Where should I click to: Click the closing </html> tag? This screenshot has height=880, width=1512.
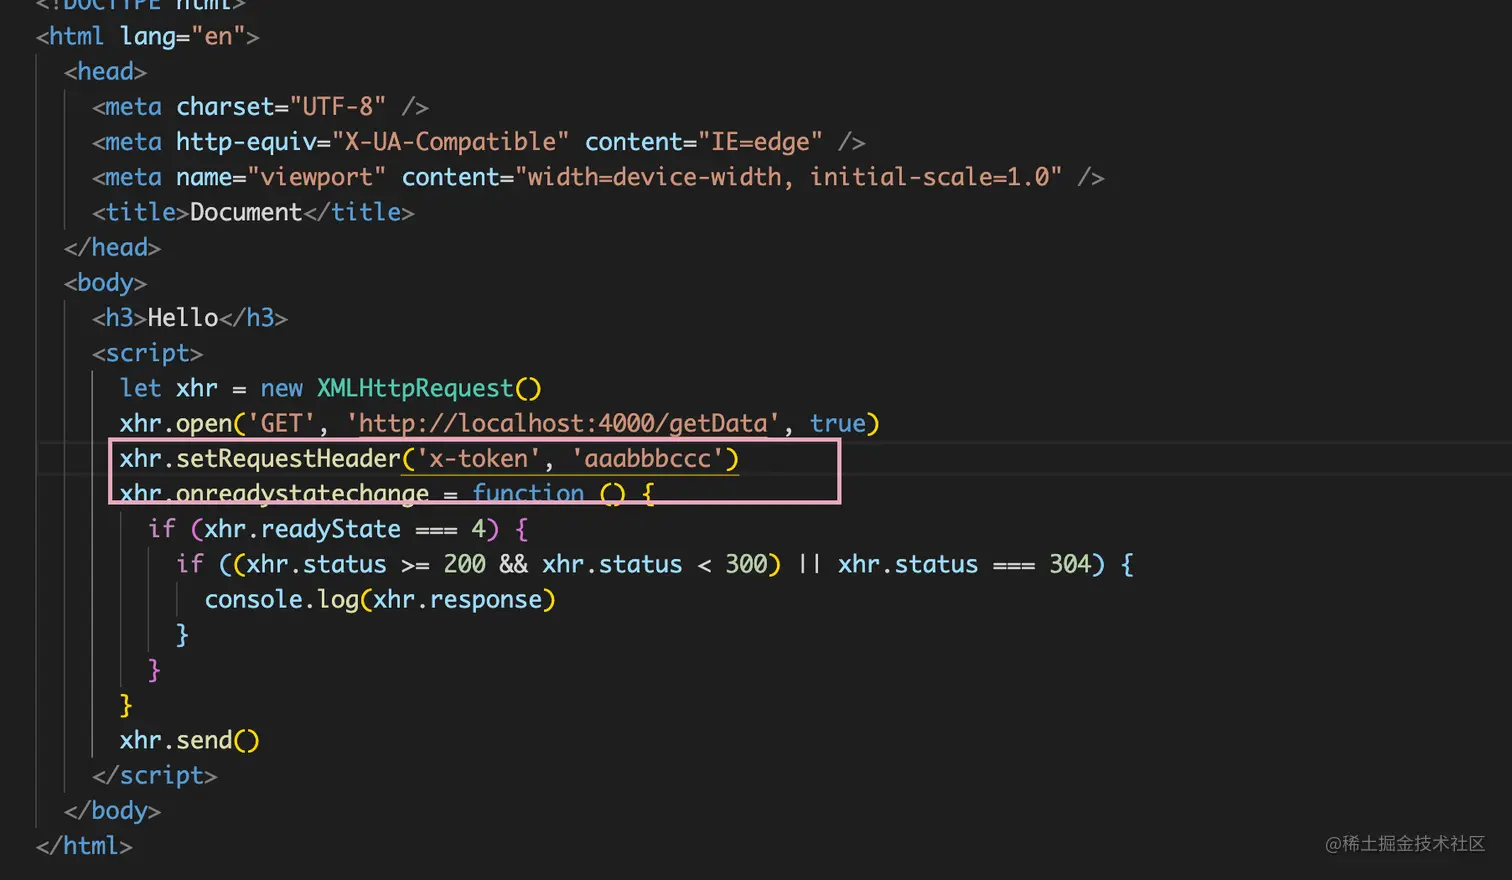(84, 846)
